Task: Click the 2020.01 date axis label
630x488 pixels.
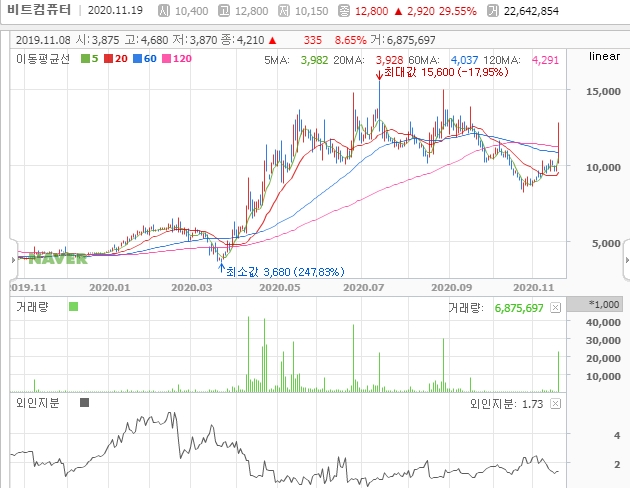Action: (x=110, y=288)
